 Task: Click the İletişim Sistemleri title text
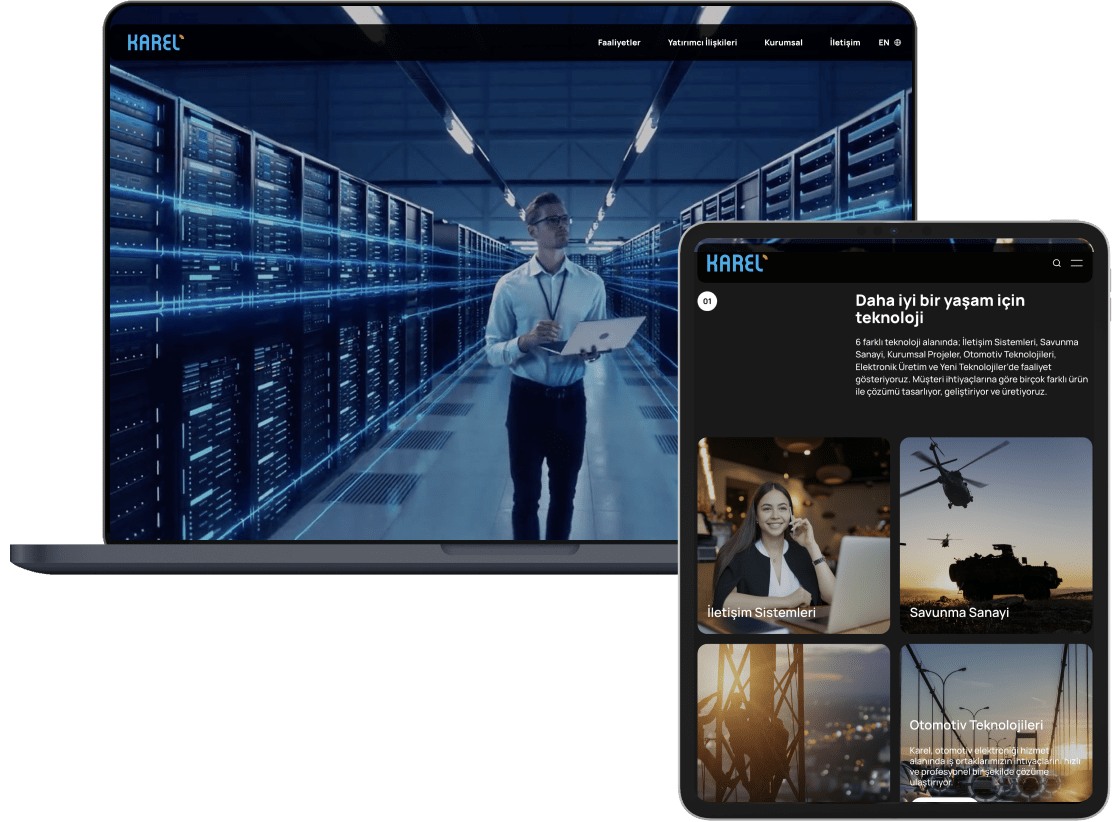[x=761, y=612]
